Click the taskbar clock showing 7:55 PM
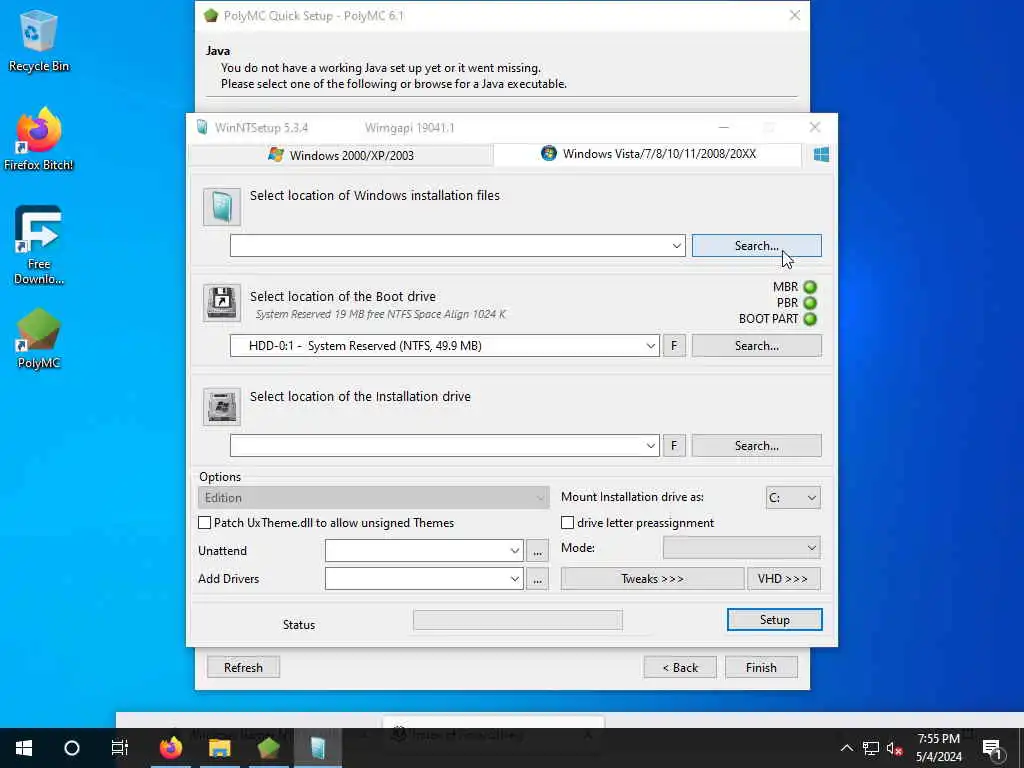This screenshot has width=1024, height=768. click(938, 748)
